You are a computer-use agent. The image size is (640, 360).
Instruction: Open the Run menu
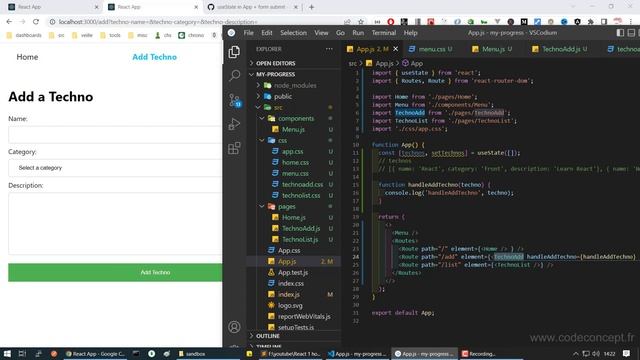pyautogui.click(x=358, y=33)
